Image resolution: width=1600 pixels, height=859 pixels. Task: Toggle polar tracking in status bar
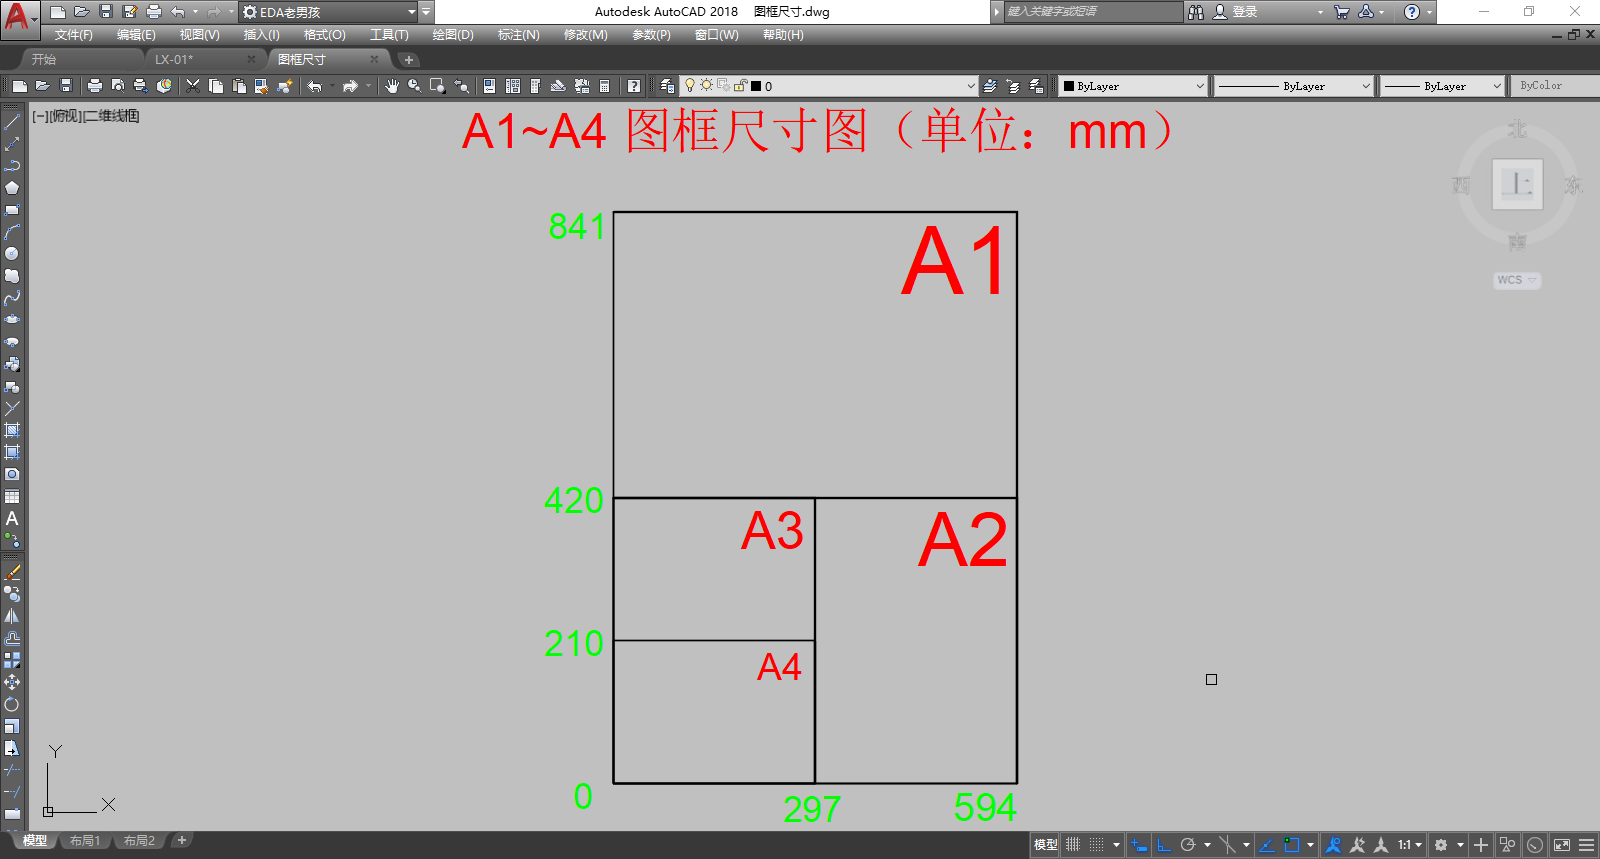1188,845
